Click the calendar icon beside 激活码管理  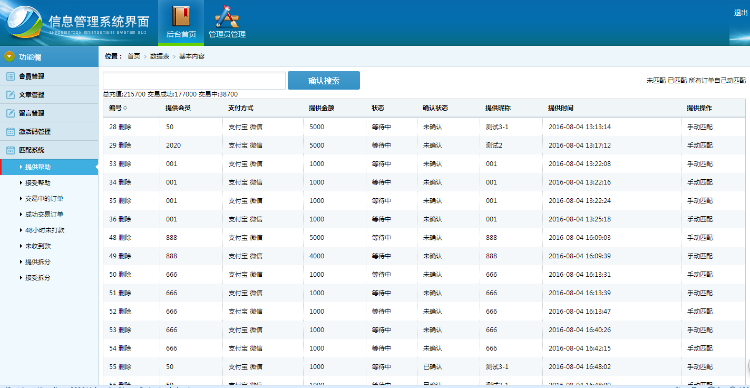point(11,132)
